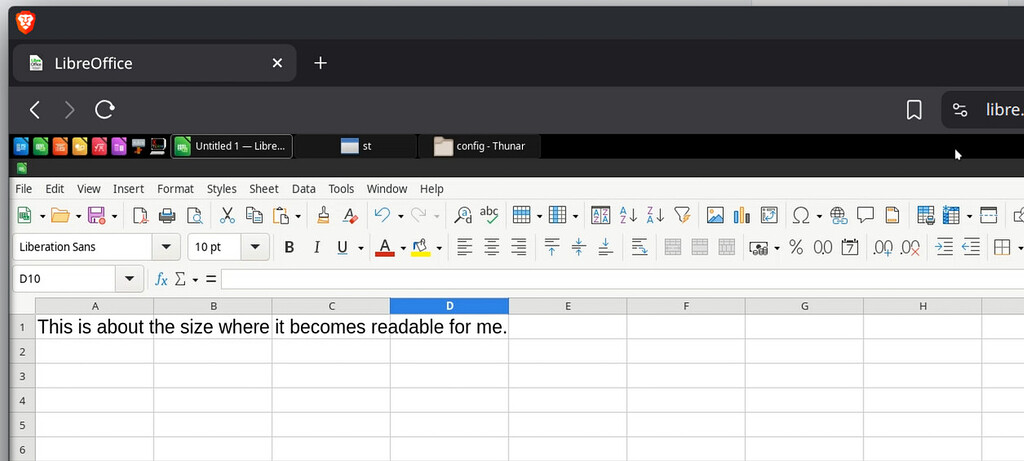Open the Function Wizard fx icon
The height and width of the screenshot is (461, 1024).
161,279
